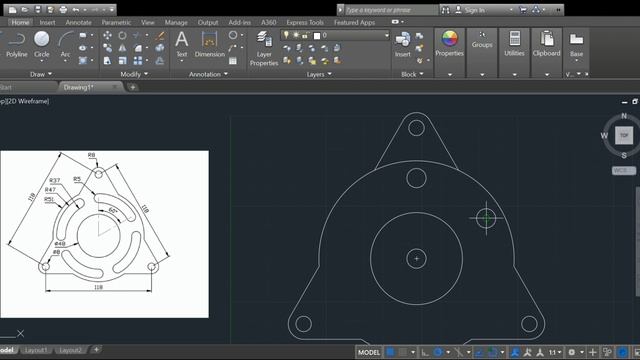Image resolution: width=640 pixels, height=360 pixels.
Task: Toggle object snap in status bar
Action: point(492,352)
